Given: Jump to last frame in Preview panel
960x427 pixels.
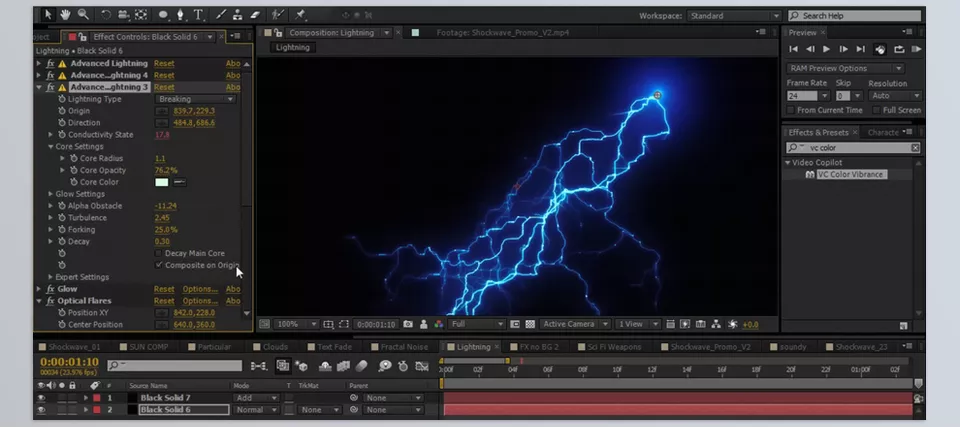Looking at the screenshot, I should (x=860, y=49).
